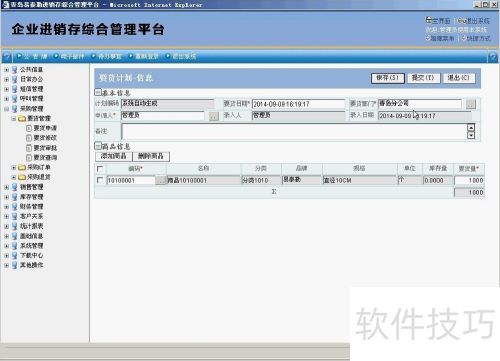The height and width of the screenshot is (361, 500).
Task: Check the row checkbox for item 10100001
Action: click(100, 180)
